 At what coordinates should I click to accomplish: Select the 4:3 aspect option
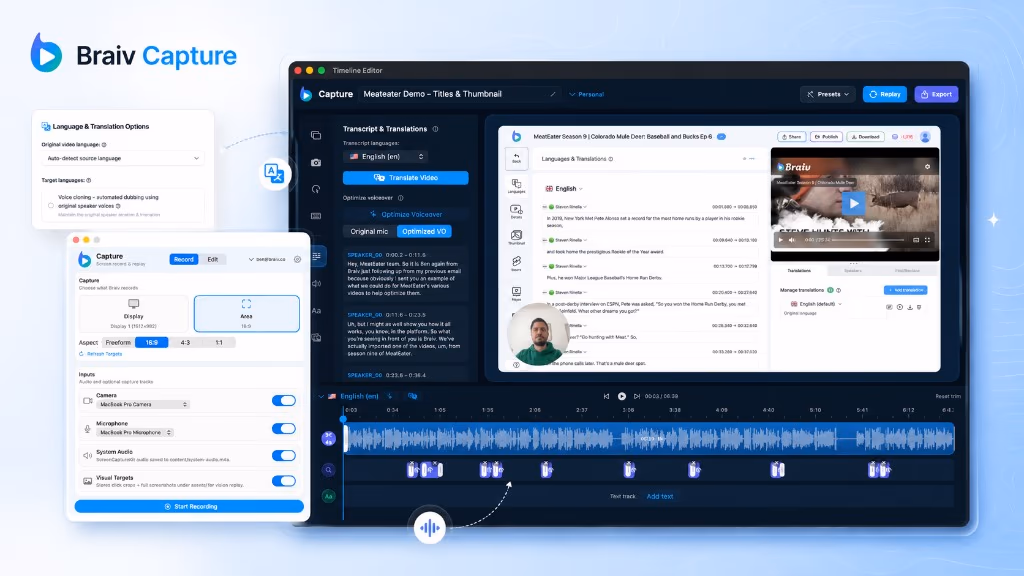[x=185, y=342]
